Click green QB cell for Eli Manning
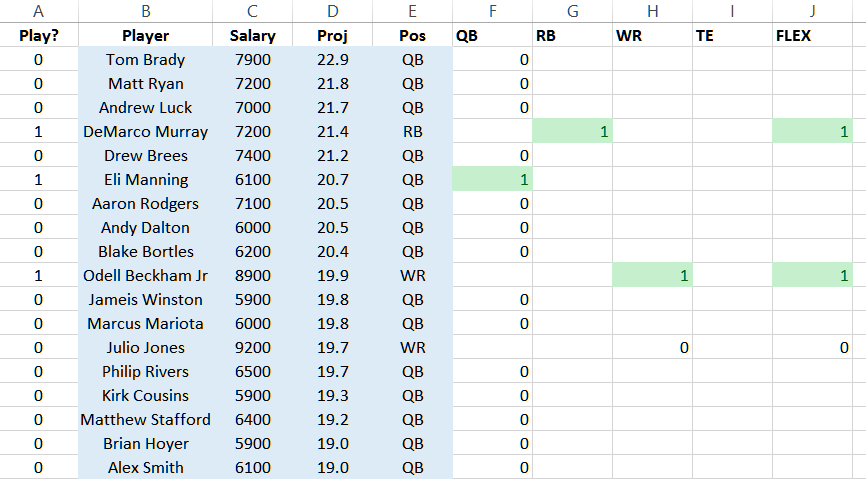This screenshot has width=866, height=479. [x=493, y=180]
